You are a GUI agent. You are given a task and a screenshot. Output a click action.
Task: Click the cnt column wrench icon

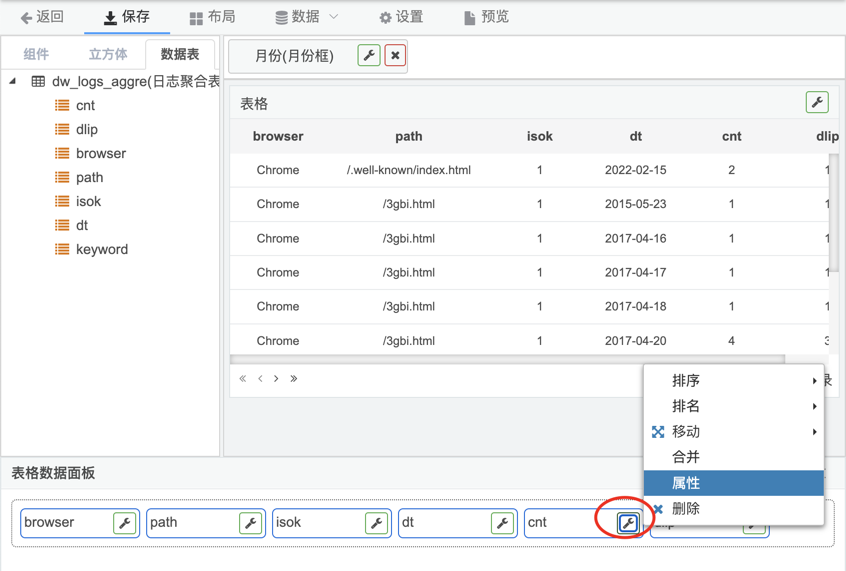click(628, 523)
